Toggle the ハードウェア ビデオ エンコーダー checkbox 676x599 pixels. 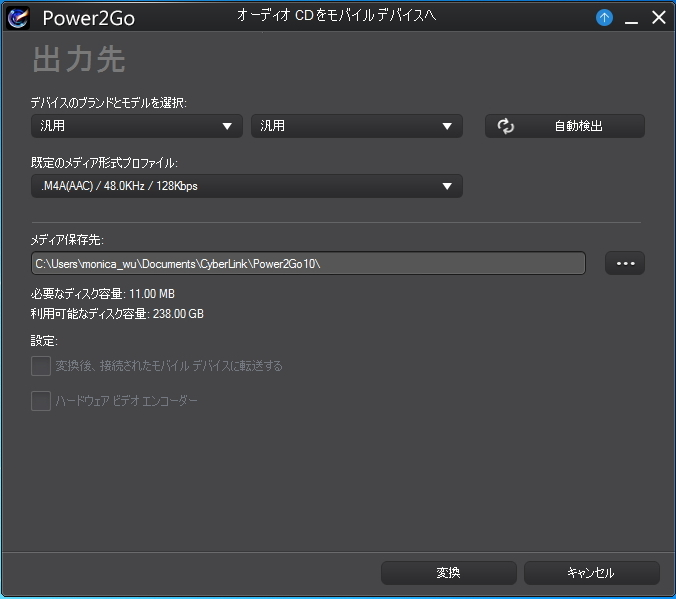click(41, 401)
